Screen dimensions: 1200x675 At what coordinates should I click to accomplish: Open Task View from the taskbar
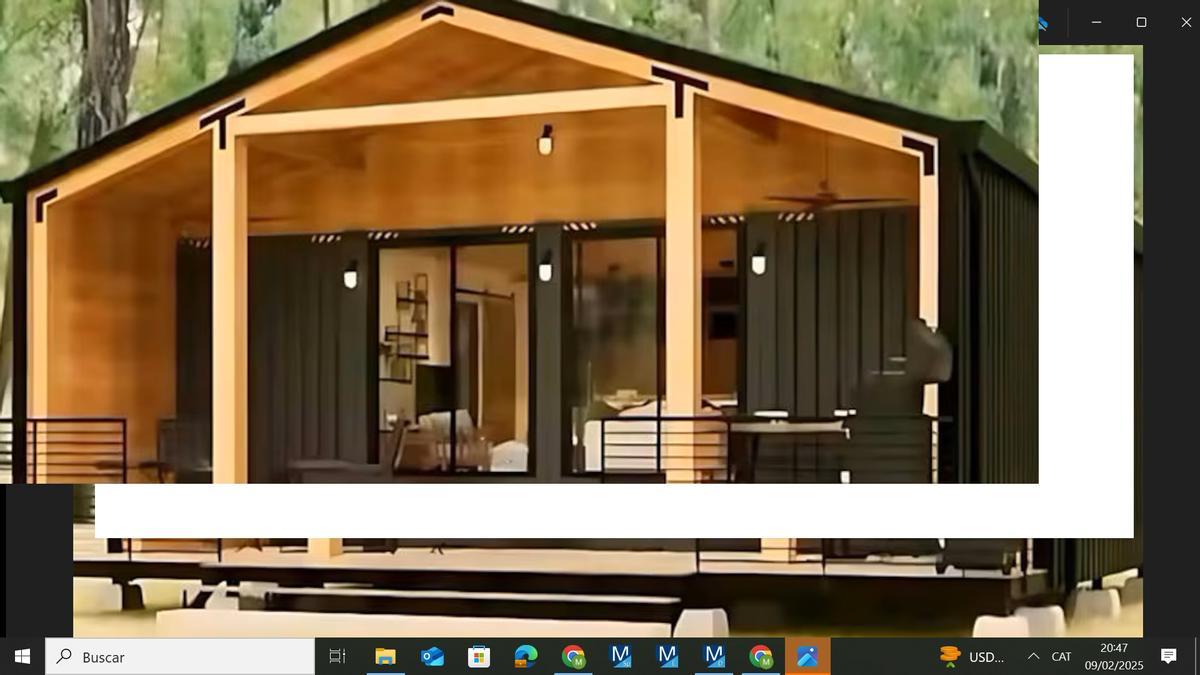(x=337, y=656)
